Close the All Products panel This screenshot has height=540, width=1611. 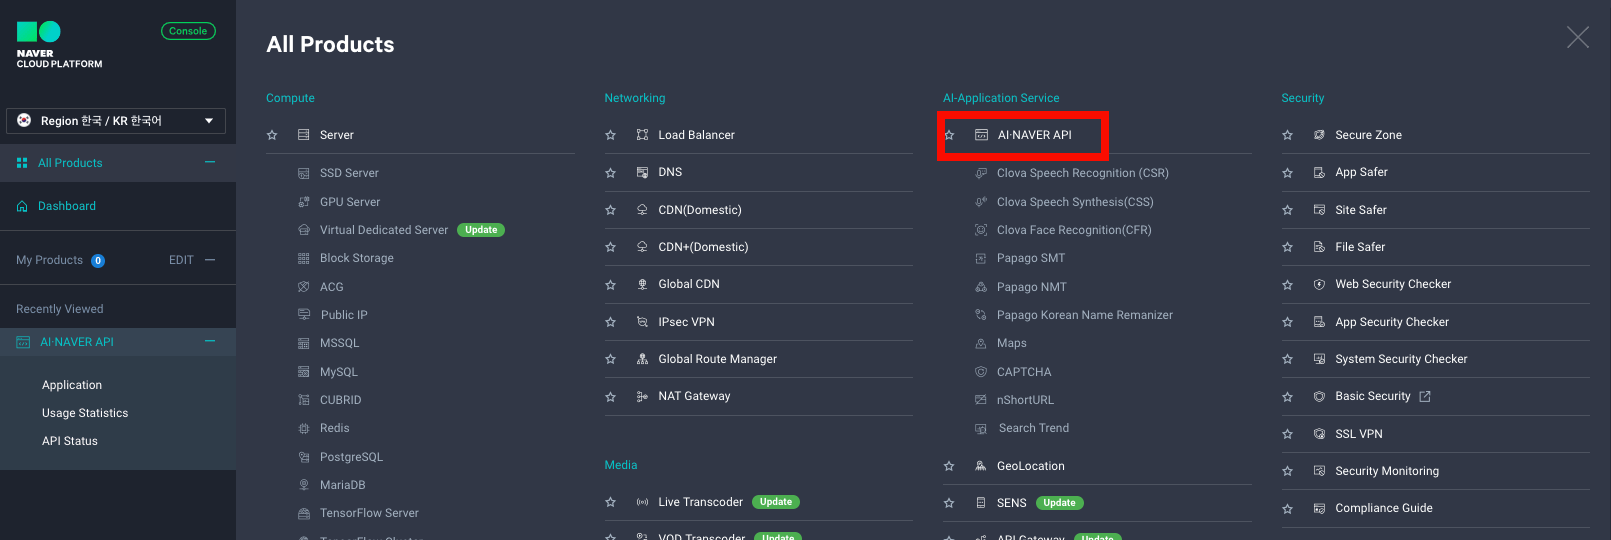(1578, 38)
